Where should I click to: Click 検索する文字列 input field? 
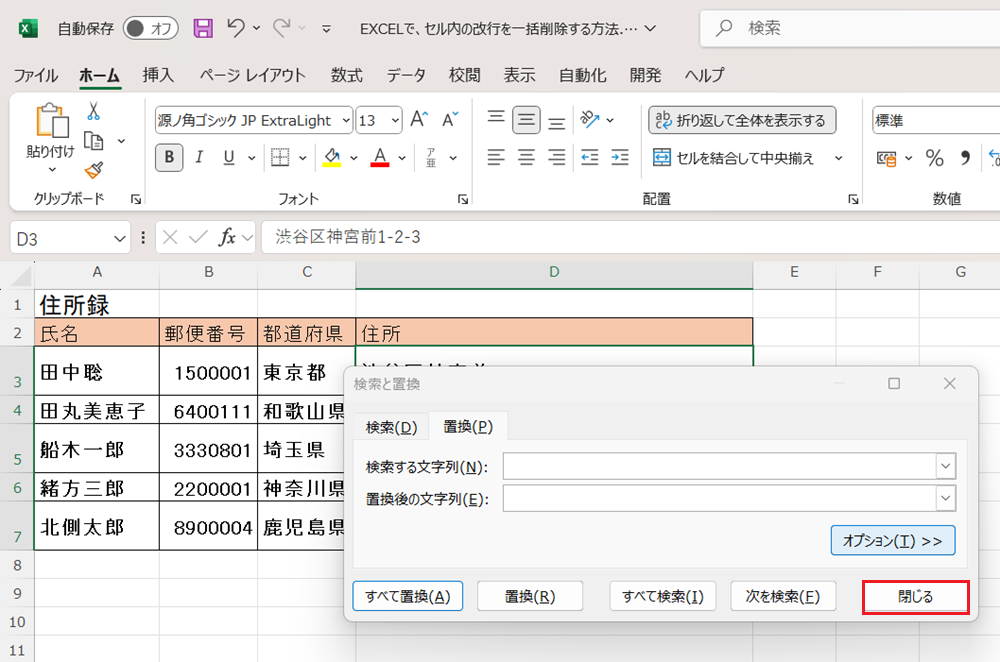coord(719,466)
